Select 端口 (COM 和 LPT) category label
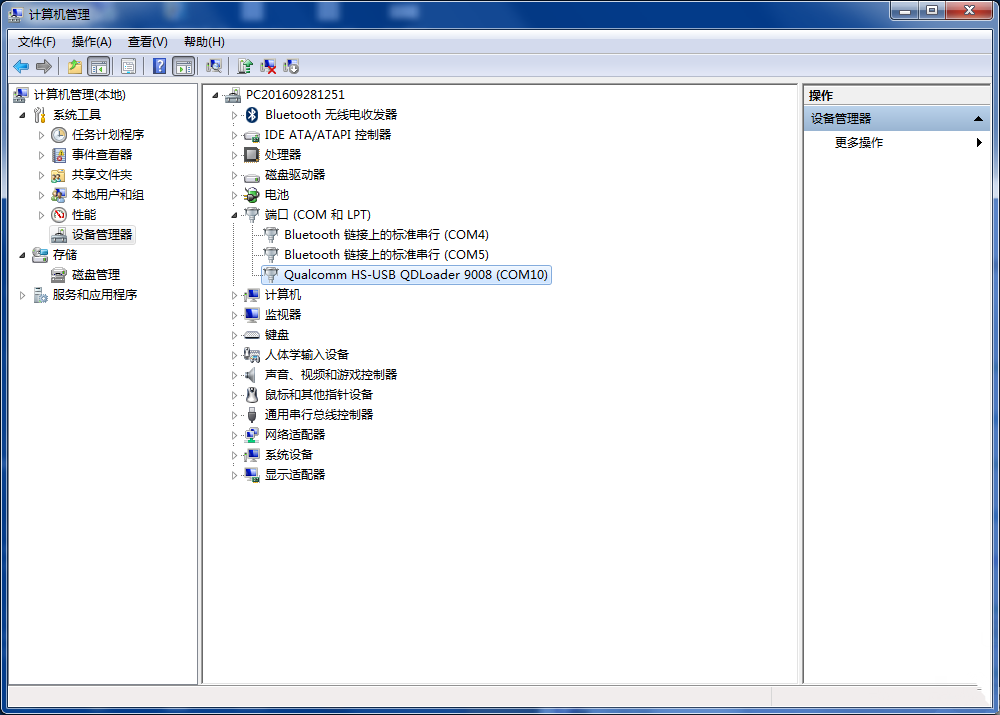 pos(318,215)
